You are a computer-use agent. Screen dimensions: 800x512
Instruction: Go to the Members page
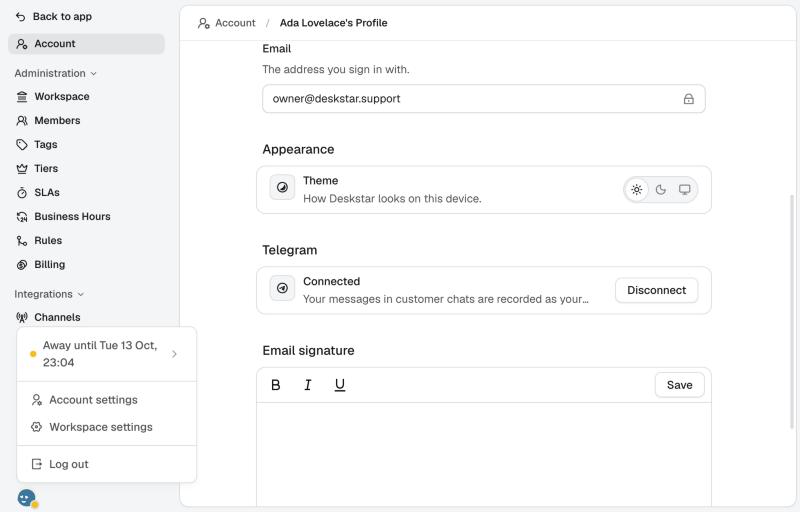click(86, 120)
